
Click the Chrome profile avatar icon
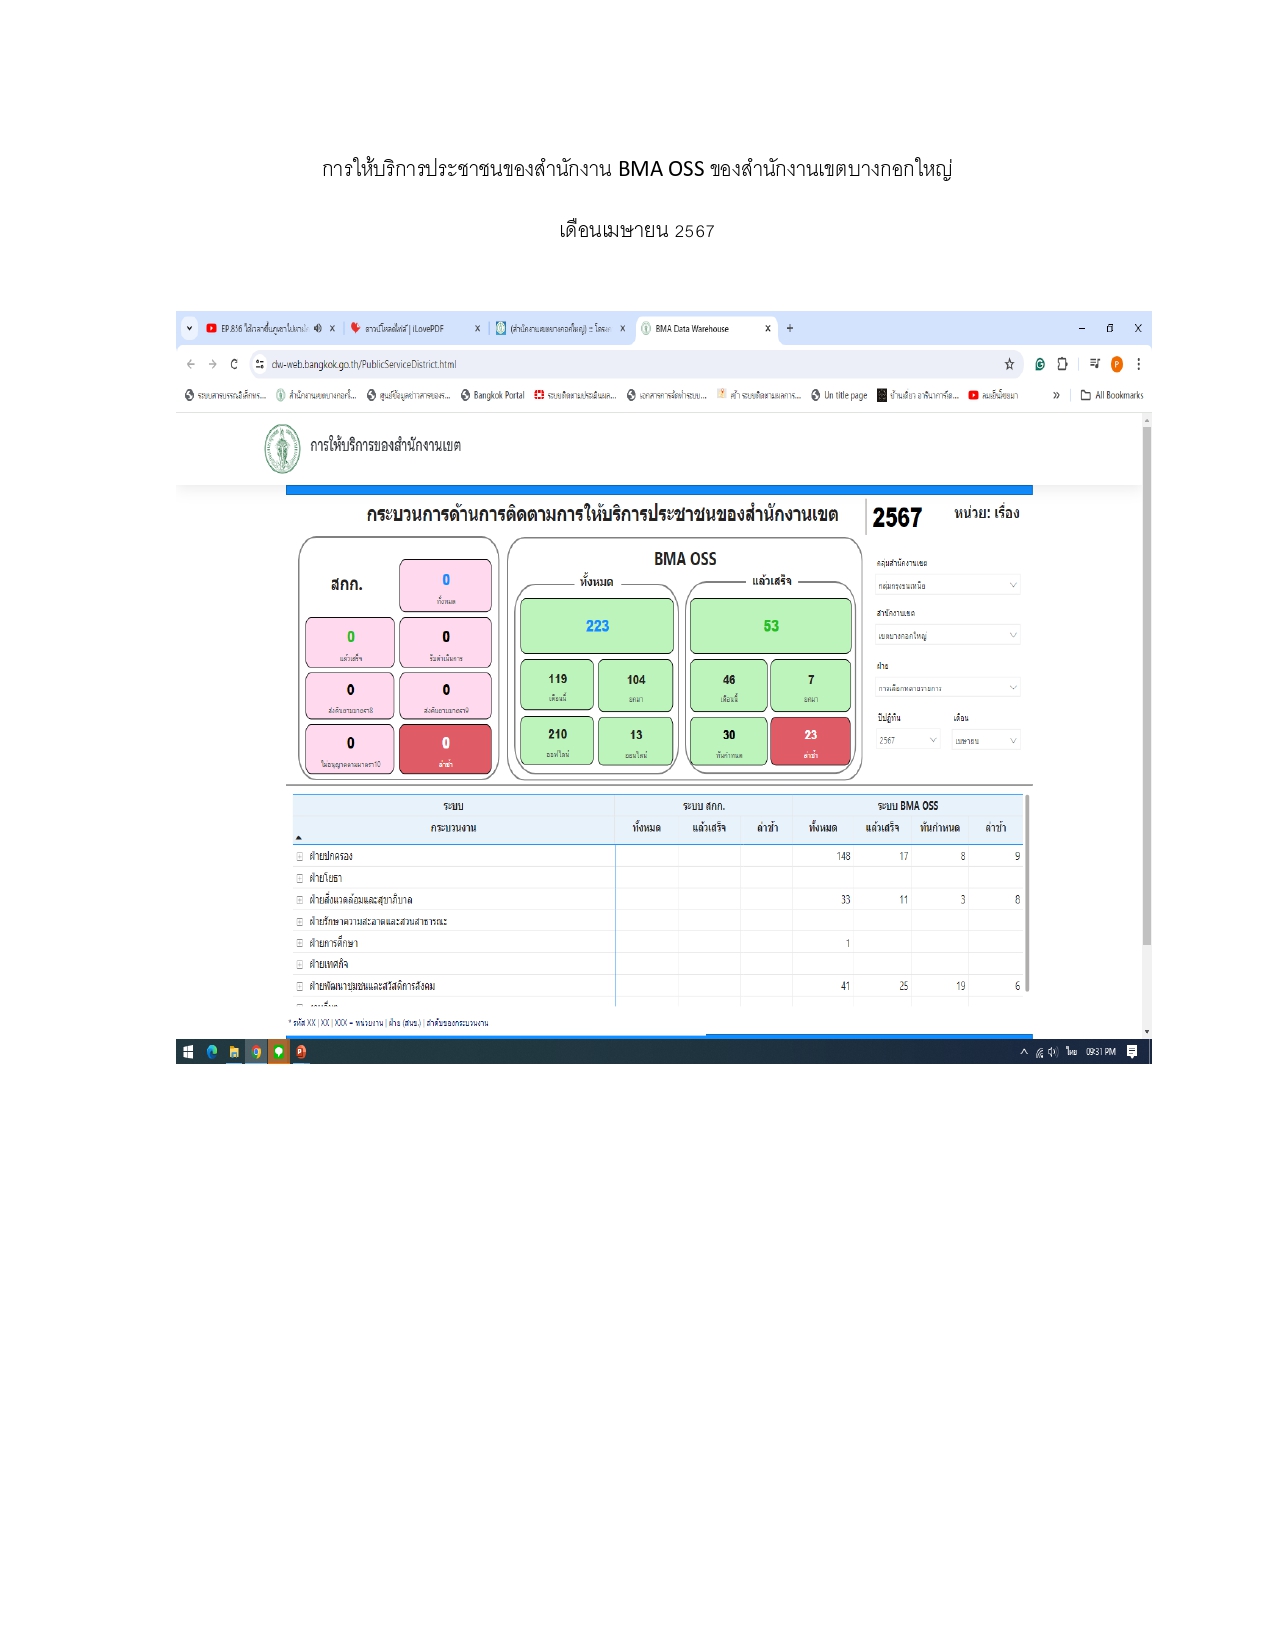tap(1117, 364)
